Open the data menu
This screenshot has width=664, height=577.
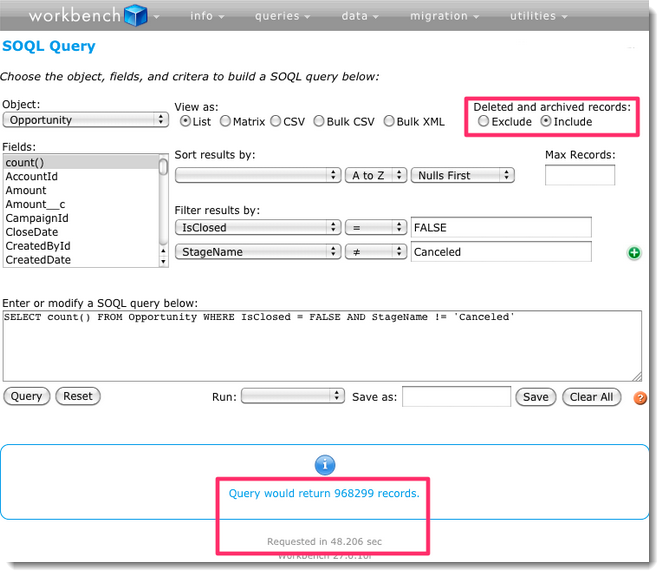[x=360, y=16]
